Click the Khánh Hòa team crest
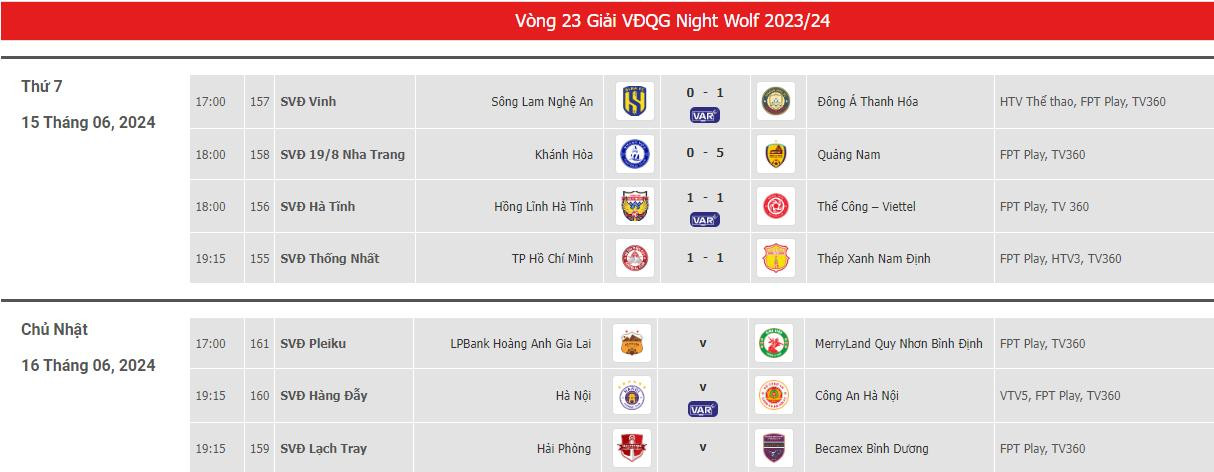1214x472 pixels. coord(634,154)
